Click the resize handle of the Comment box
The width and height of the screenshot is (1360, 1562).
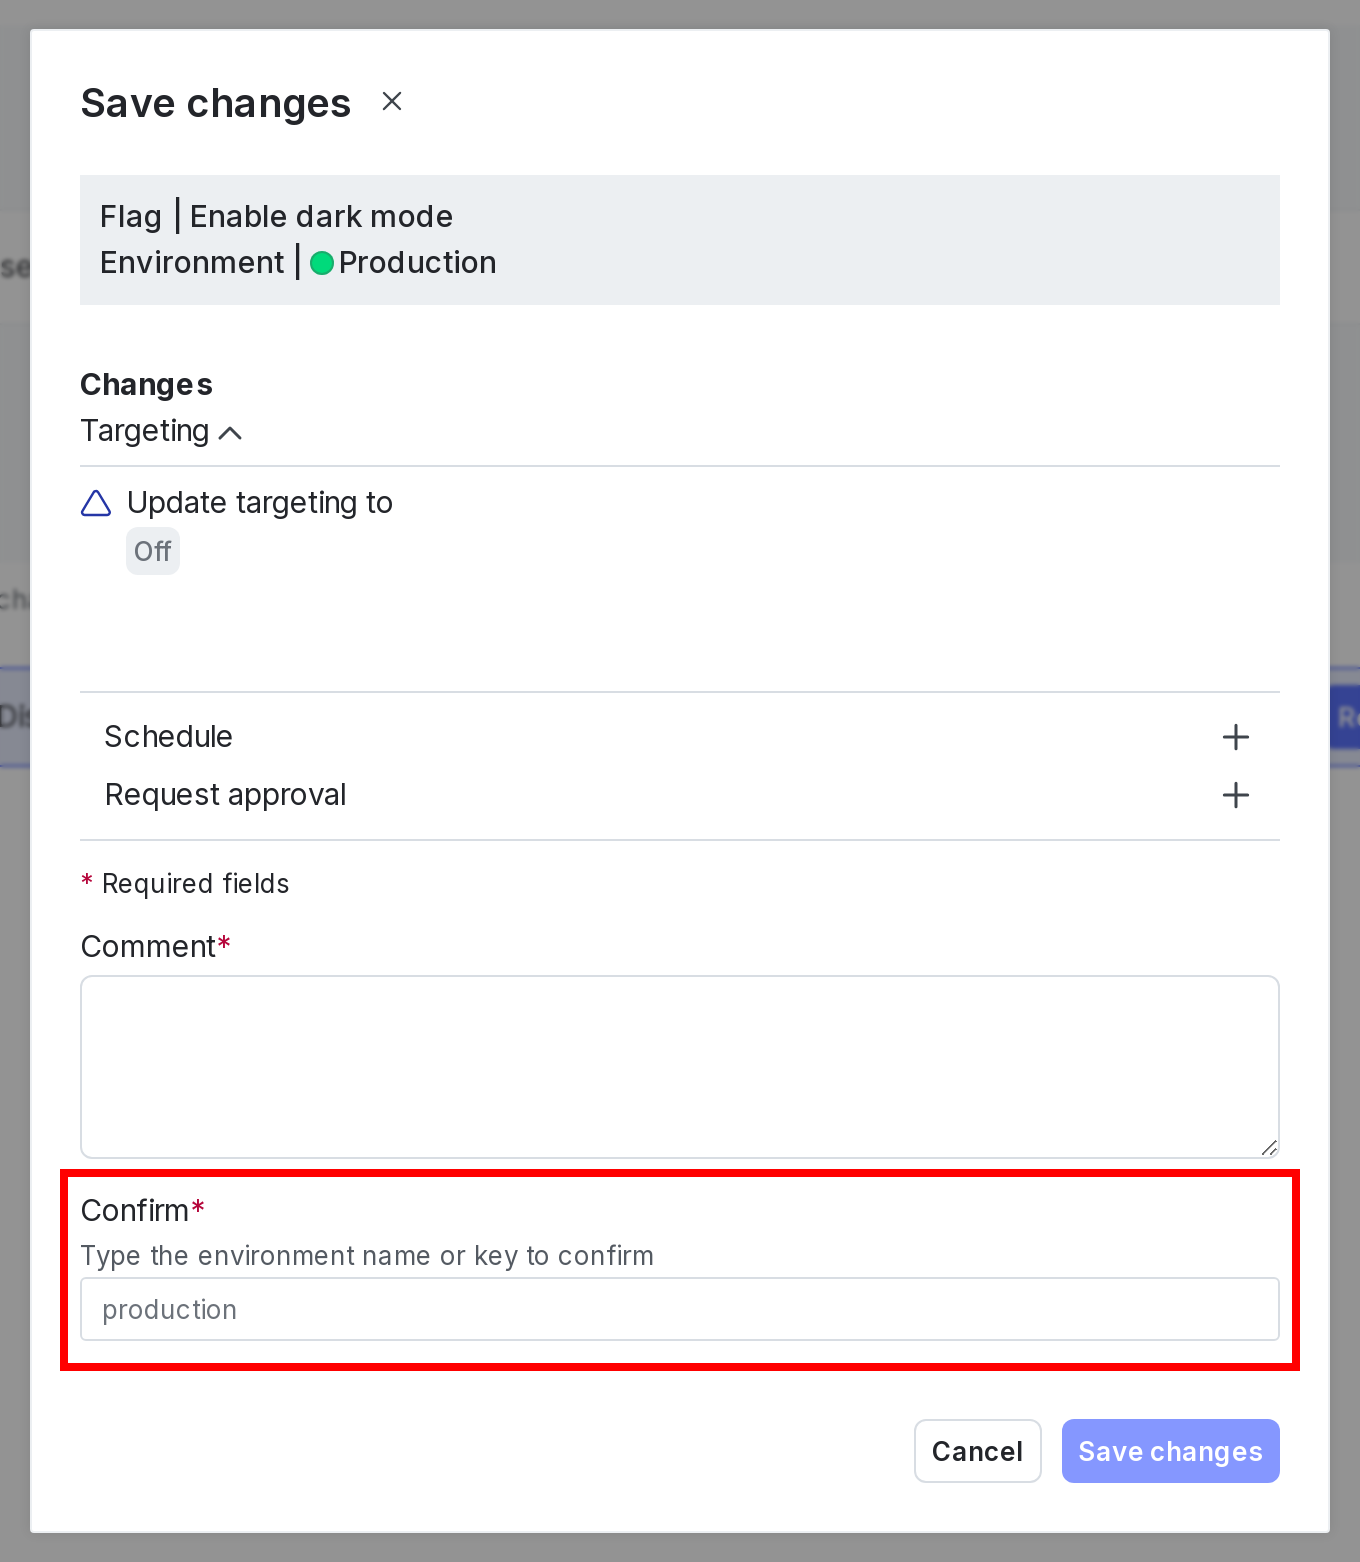[x=1270, y=1148]
